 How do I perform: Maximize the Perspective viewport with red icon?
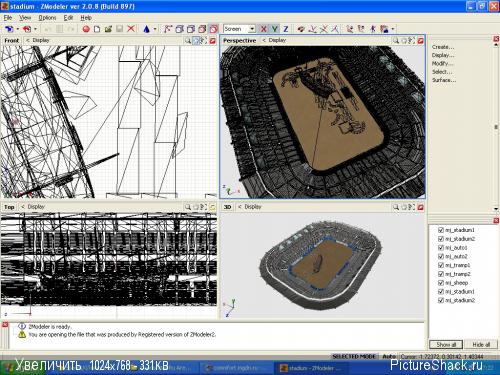[421, 41]
